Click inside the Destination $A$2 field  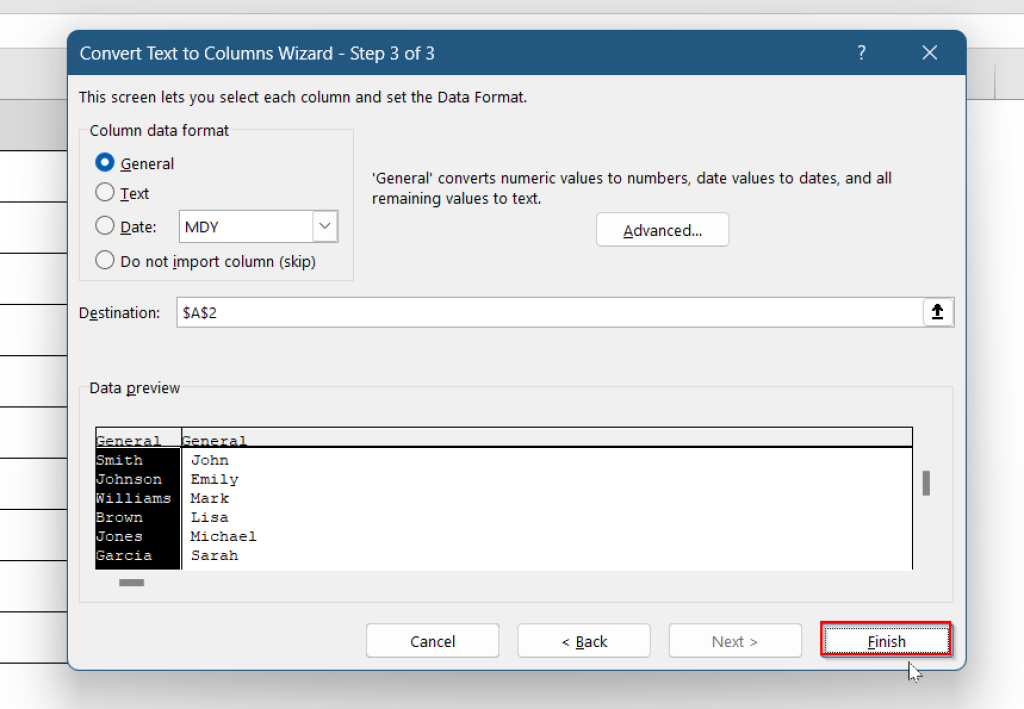(549, 312)
